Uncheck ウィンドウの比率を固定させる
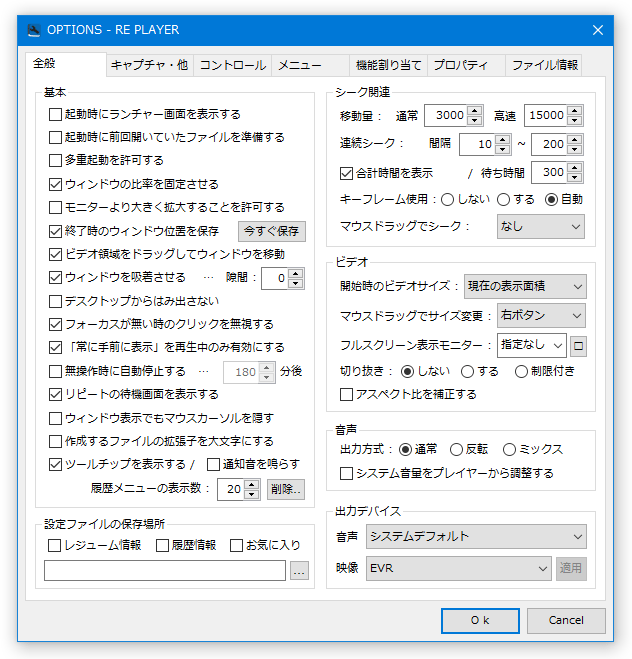The height and width of the screenshot is (659, 632). click(x=55, y=184)
